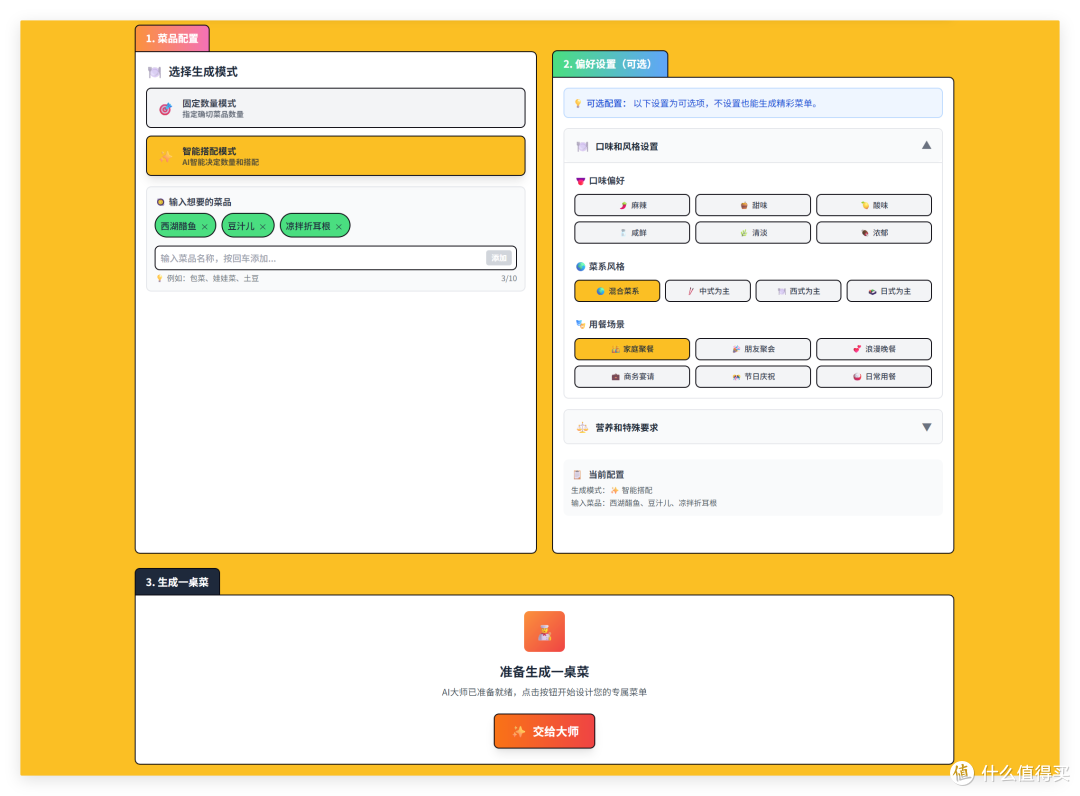Select 朋友聚会 dining scene
This screenshot has width=1080, height=796.
click(x=753, y=349)
